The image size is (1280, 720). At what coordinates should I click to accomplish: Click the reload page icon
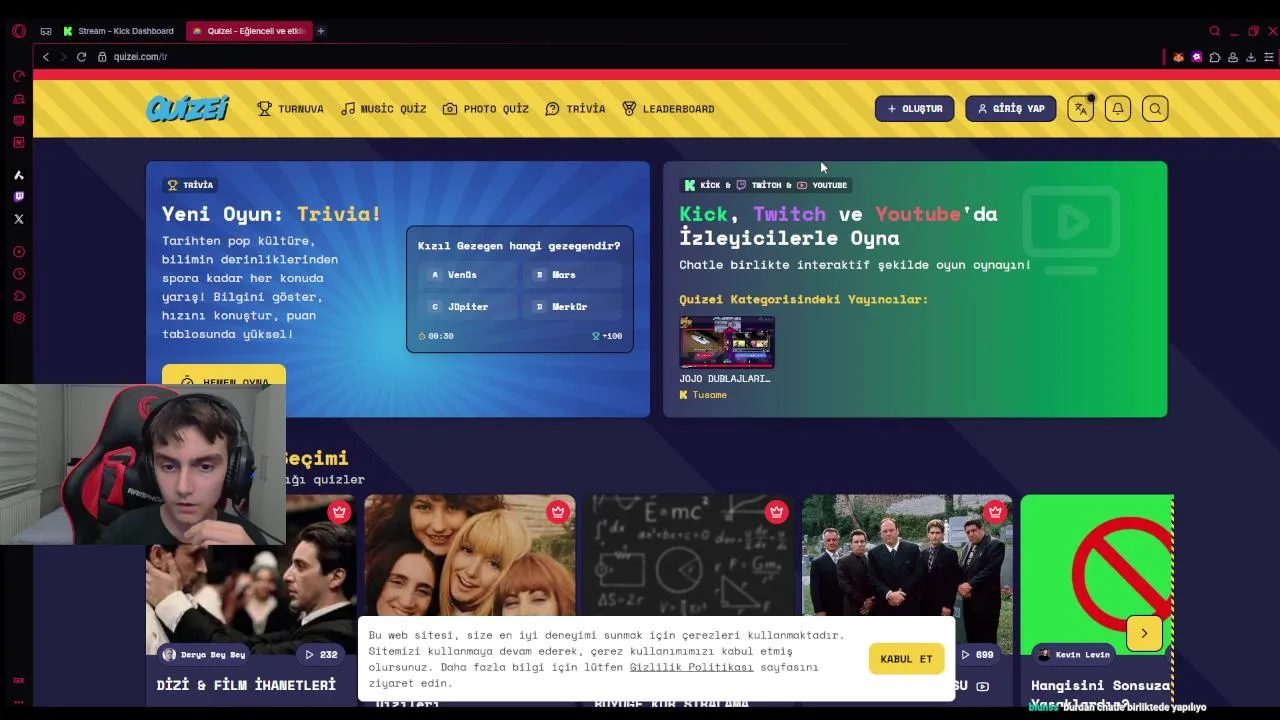(x=81, y=57)
